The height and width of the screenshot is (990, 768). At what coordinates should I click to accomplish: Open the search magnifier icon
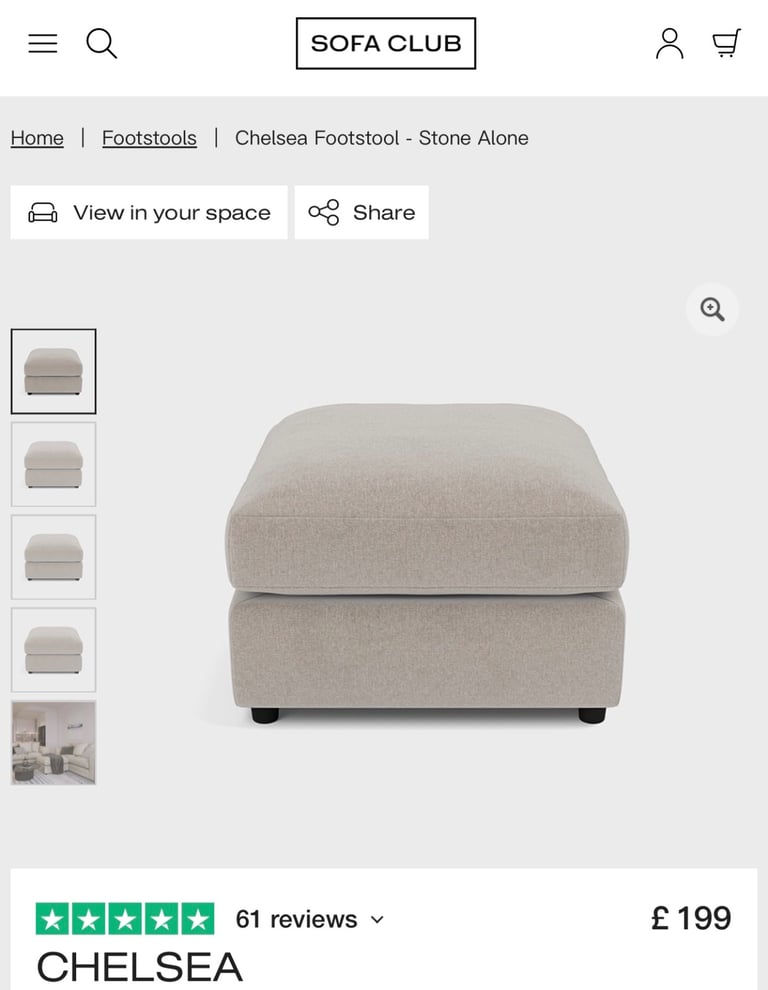(x=101, y=44)
